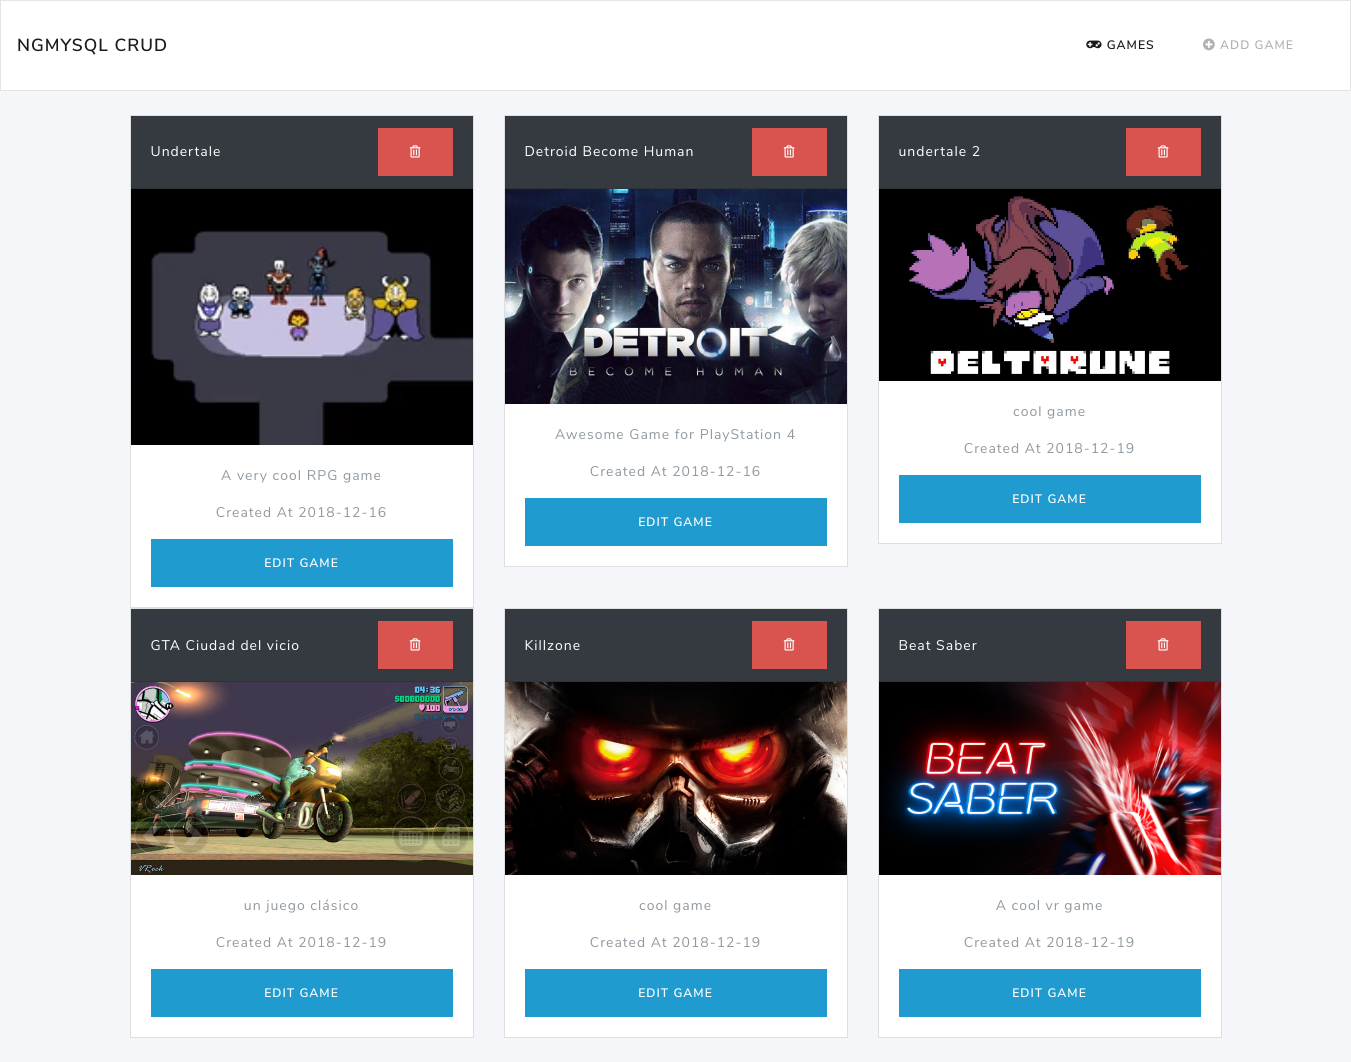Image resolution: width=1351 pixels, height=1062 pixels.
Task: Click the Beat Saber cover image
Action: pyautogui.click(x=1050, y=778)
